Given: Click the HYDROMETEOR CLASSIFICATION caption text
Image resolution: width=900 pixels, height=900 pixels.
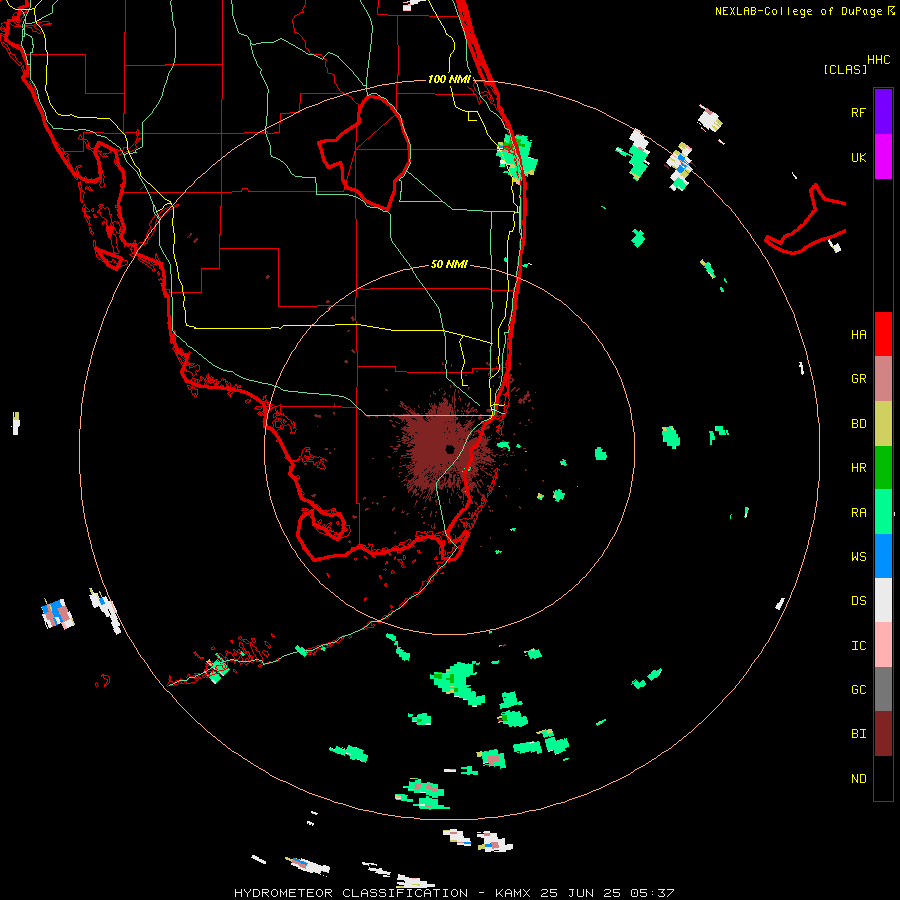Looking at the screenshot, I should [x=351, y=893].
